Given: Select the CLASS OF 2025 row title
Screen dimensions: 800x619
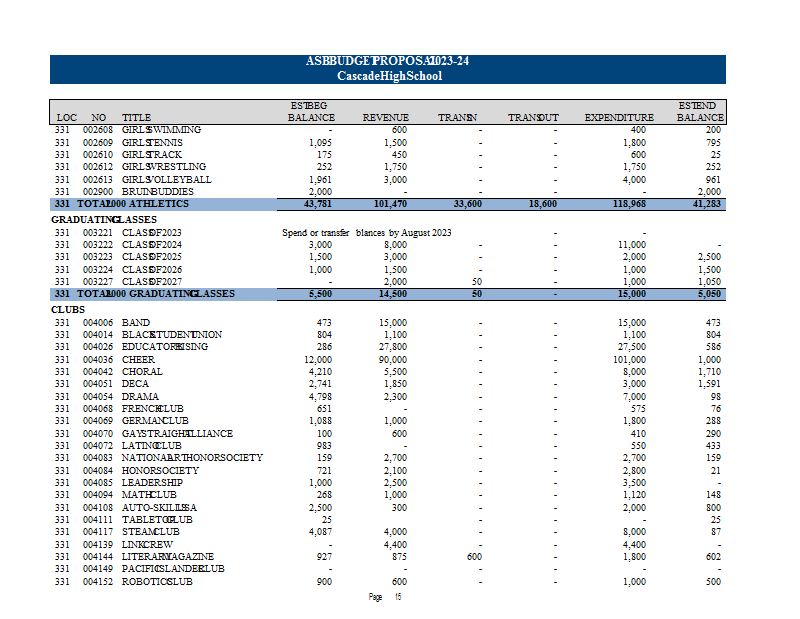Looking at the screenshot, I should pyautogui.click(x=152, y=257).
